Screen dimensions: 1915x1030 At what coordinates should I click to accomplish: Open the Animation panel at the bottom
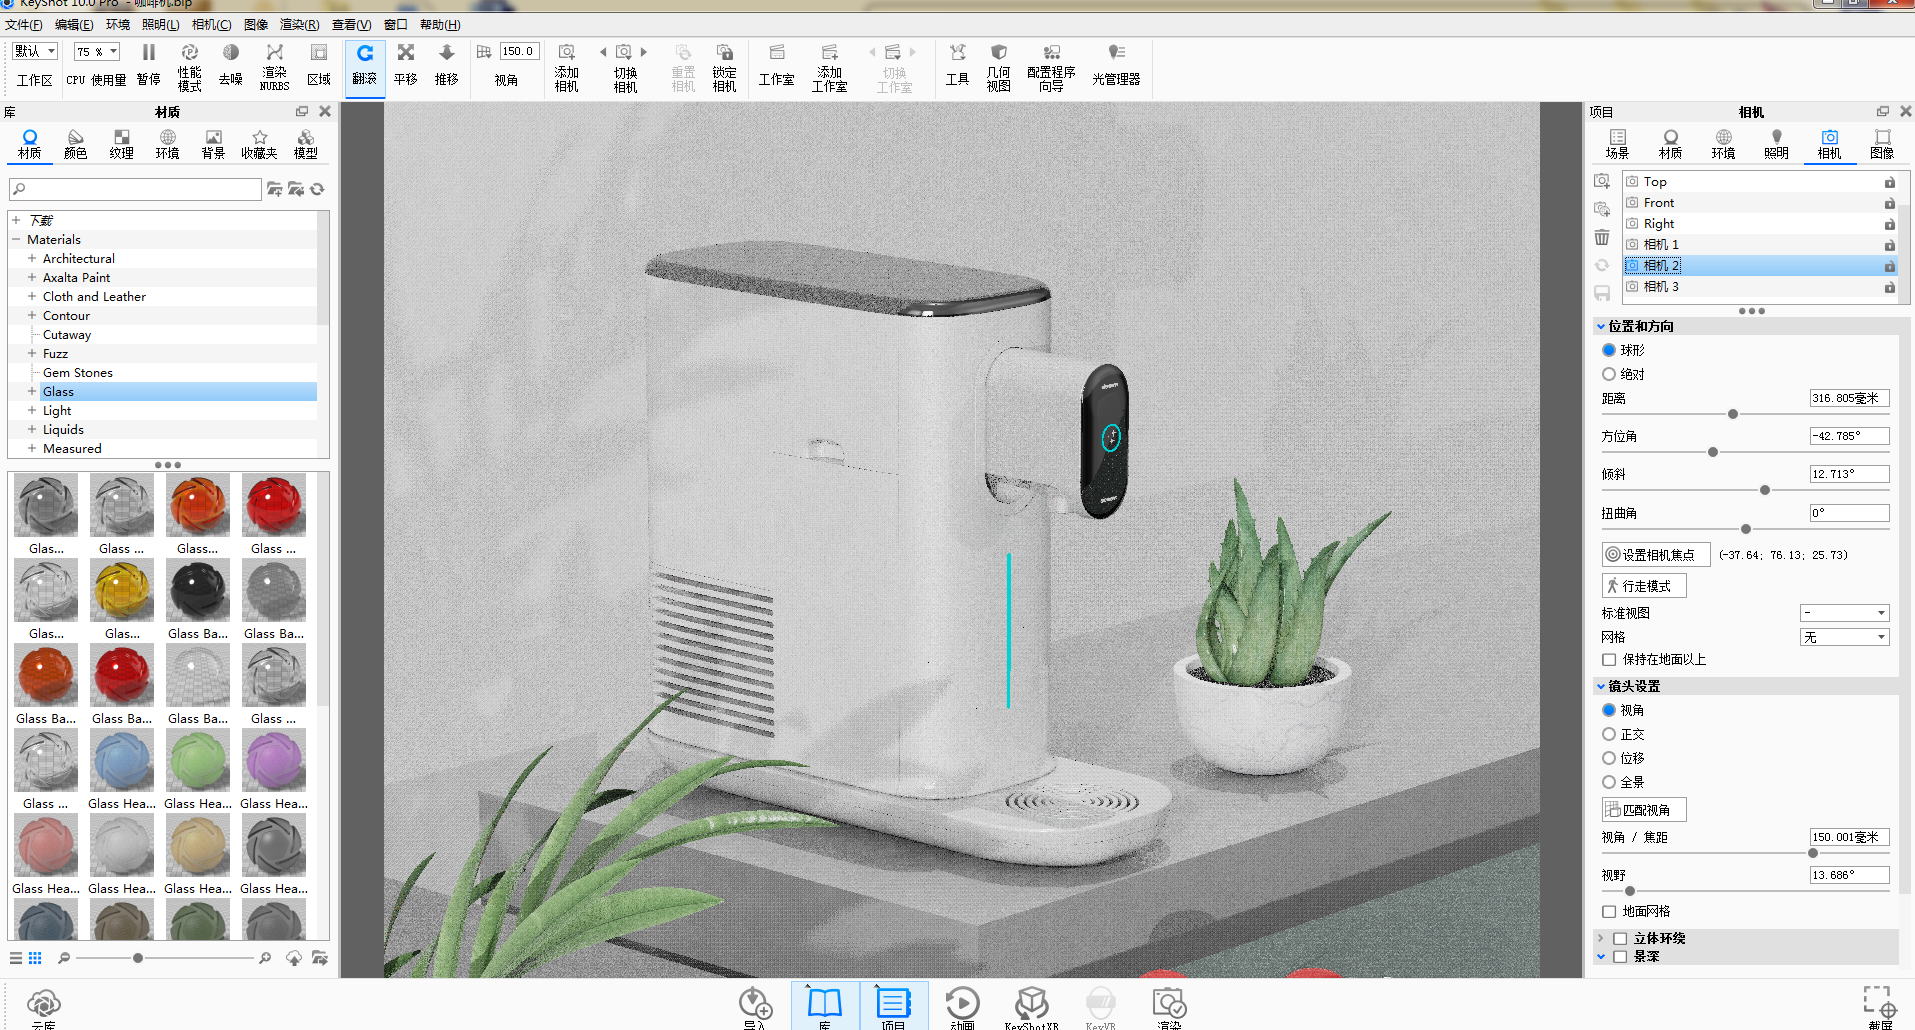click(962, 1007)
